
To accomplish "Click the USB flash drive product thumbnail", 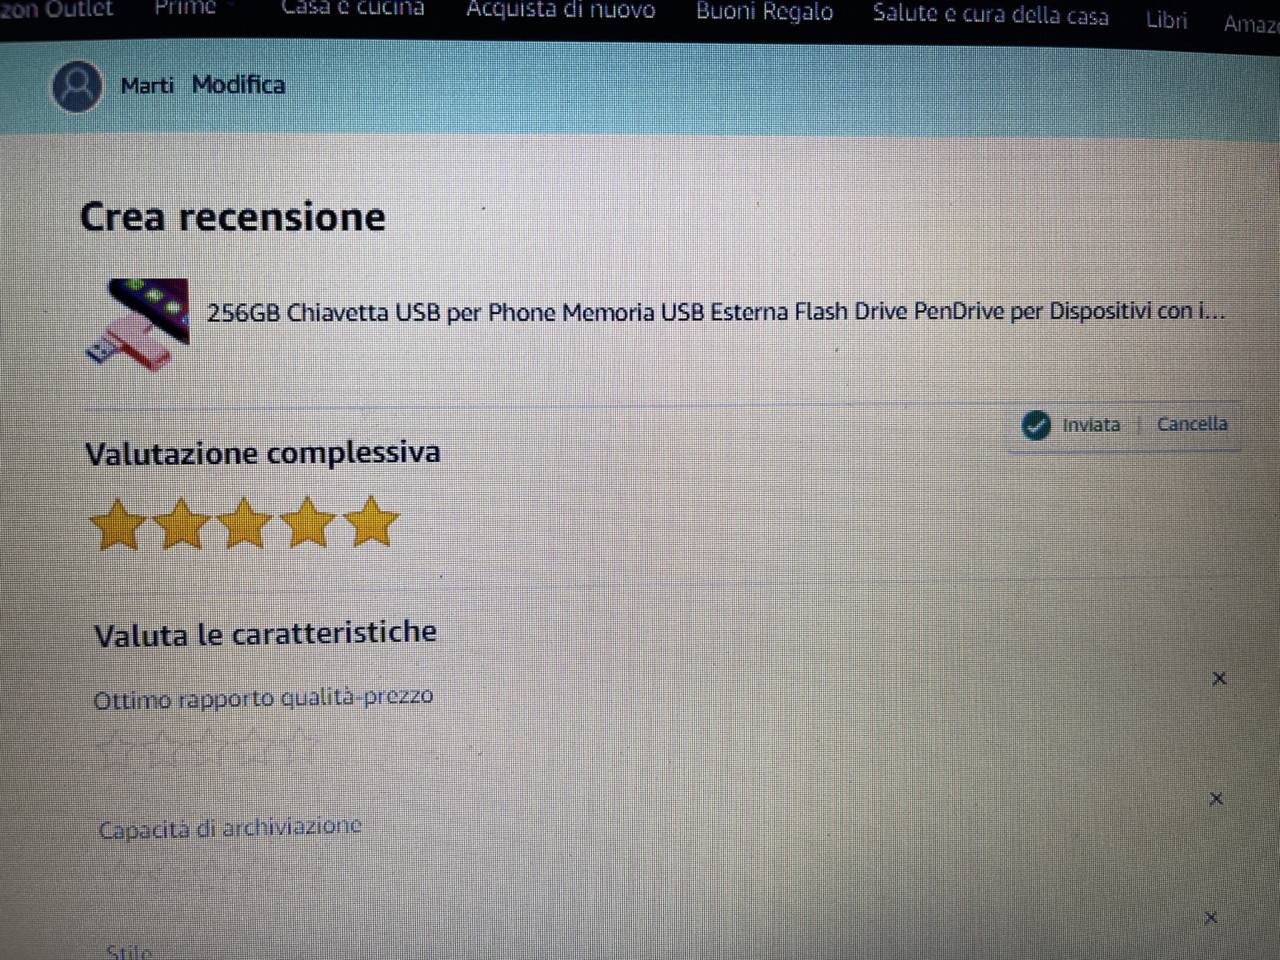I will click(x=137, y=324).
